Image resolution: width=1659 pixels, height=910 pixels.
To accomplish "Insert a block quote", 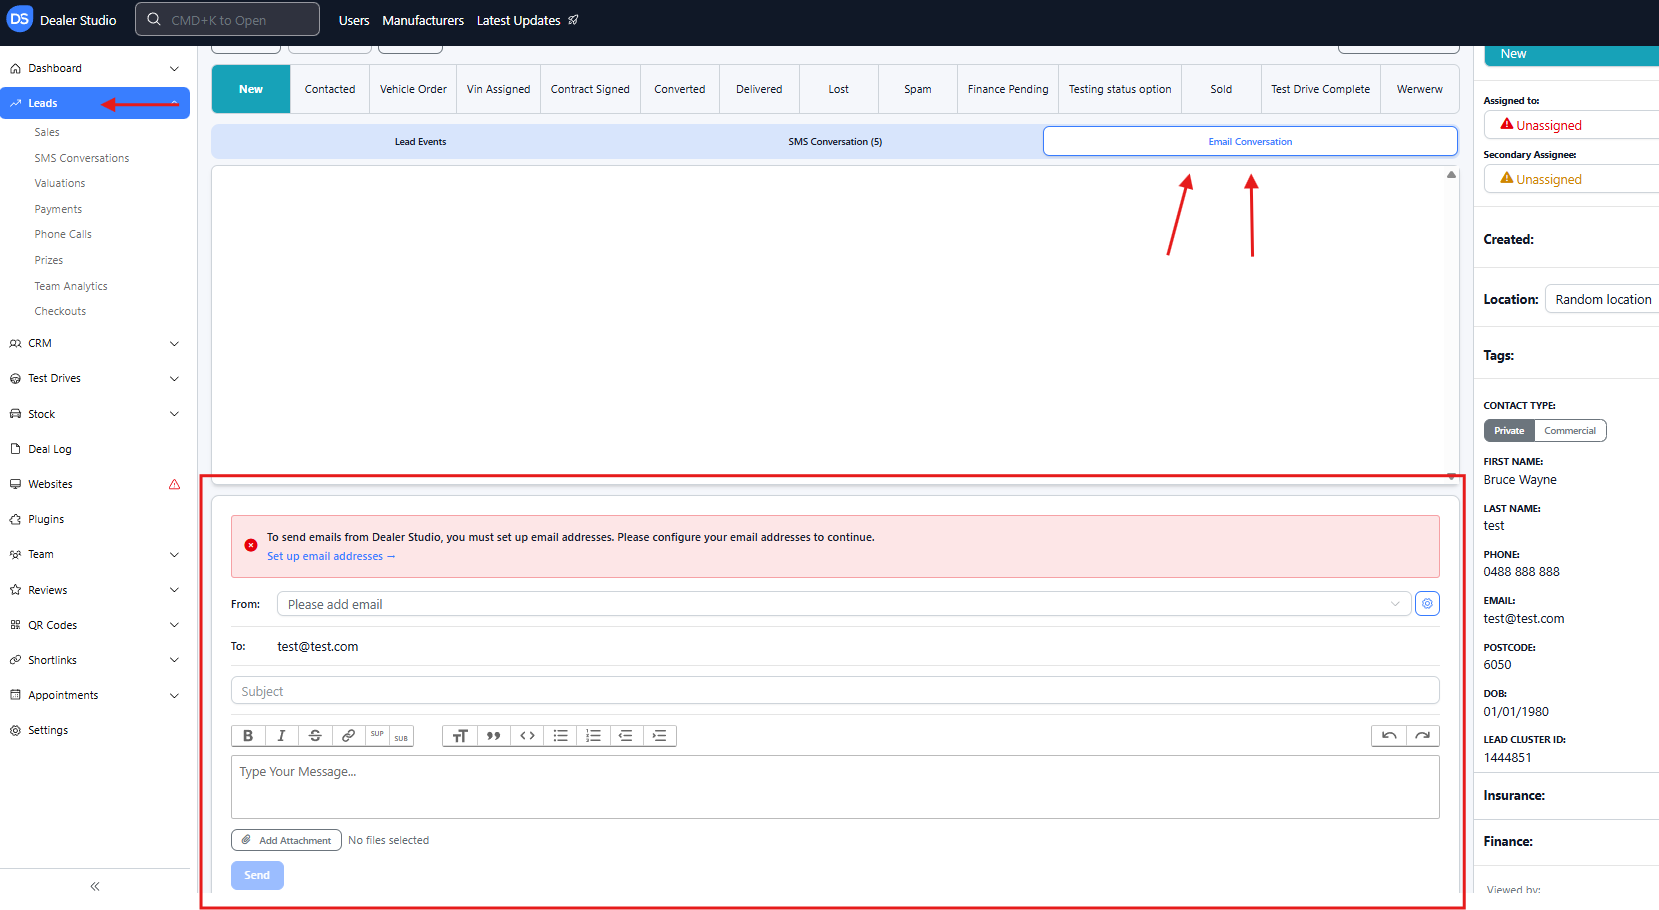I will pos(493,736).
